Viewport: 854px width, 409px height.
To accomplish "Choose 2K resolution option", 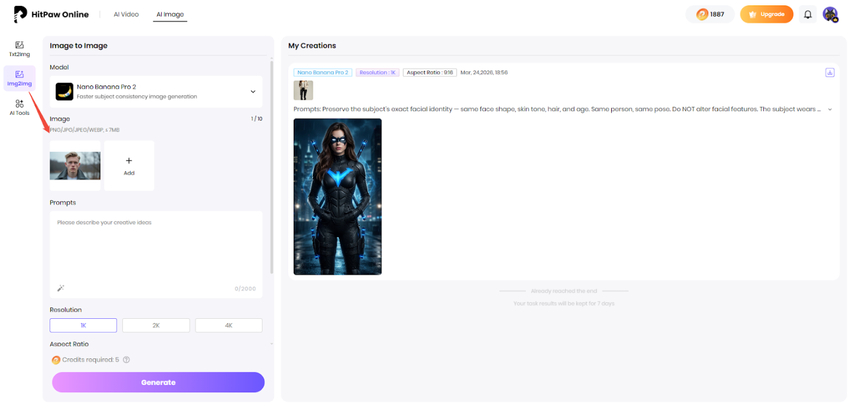I will point(155,326).
